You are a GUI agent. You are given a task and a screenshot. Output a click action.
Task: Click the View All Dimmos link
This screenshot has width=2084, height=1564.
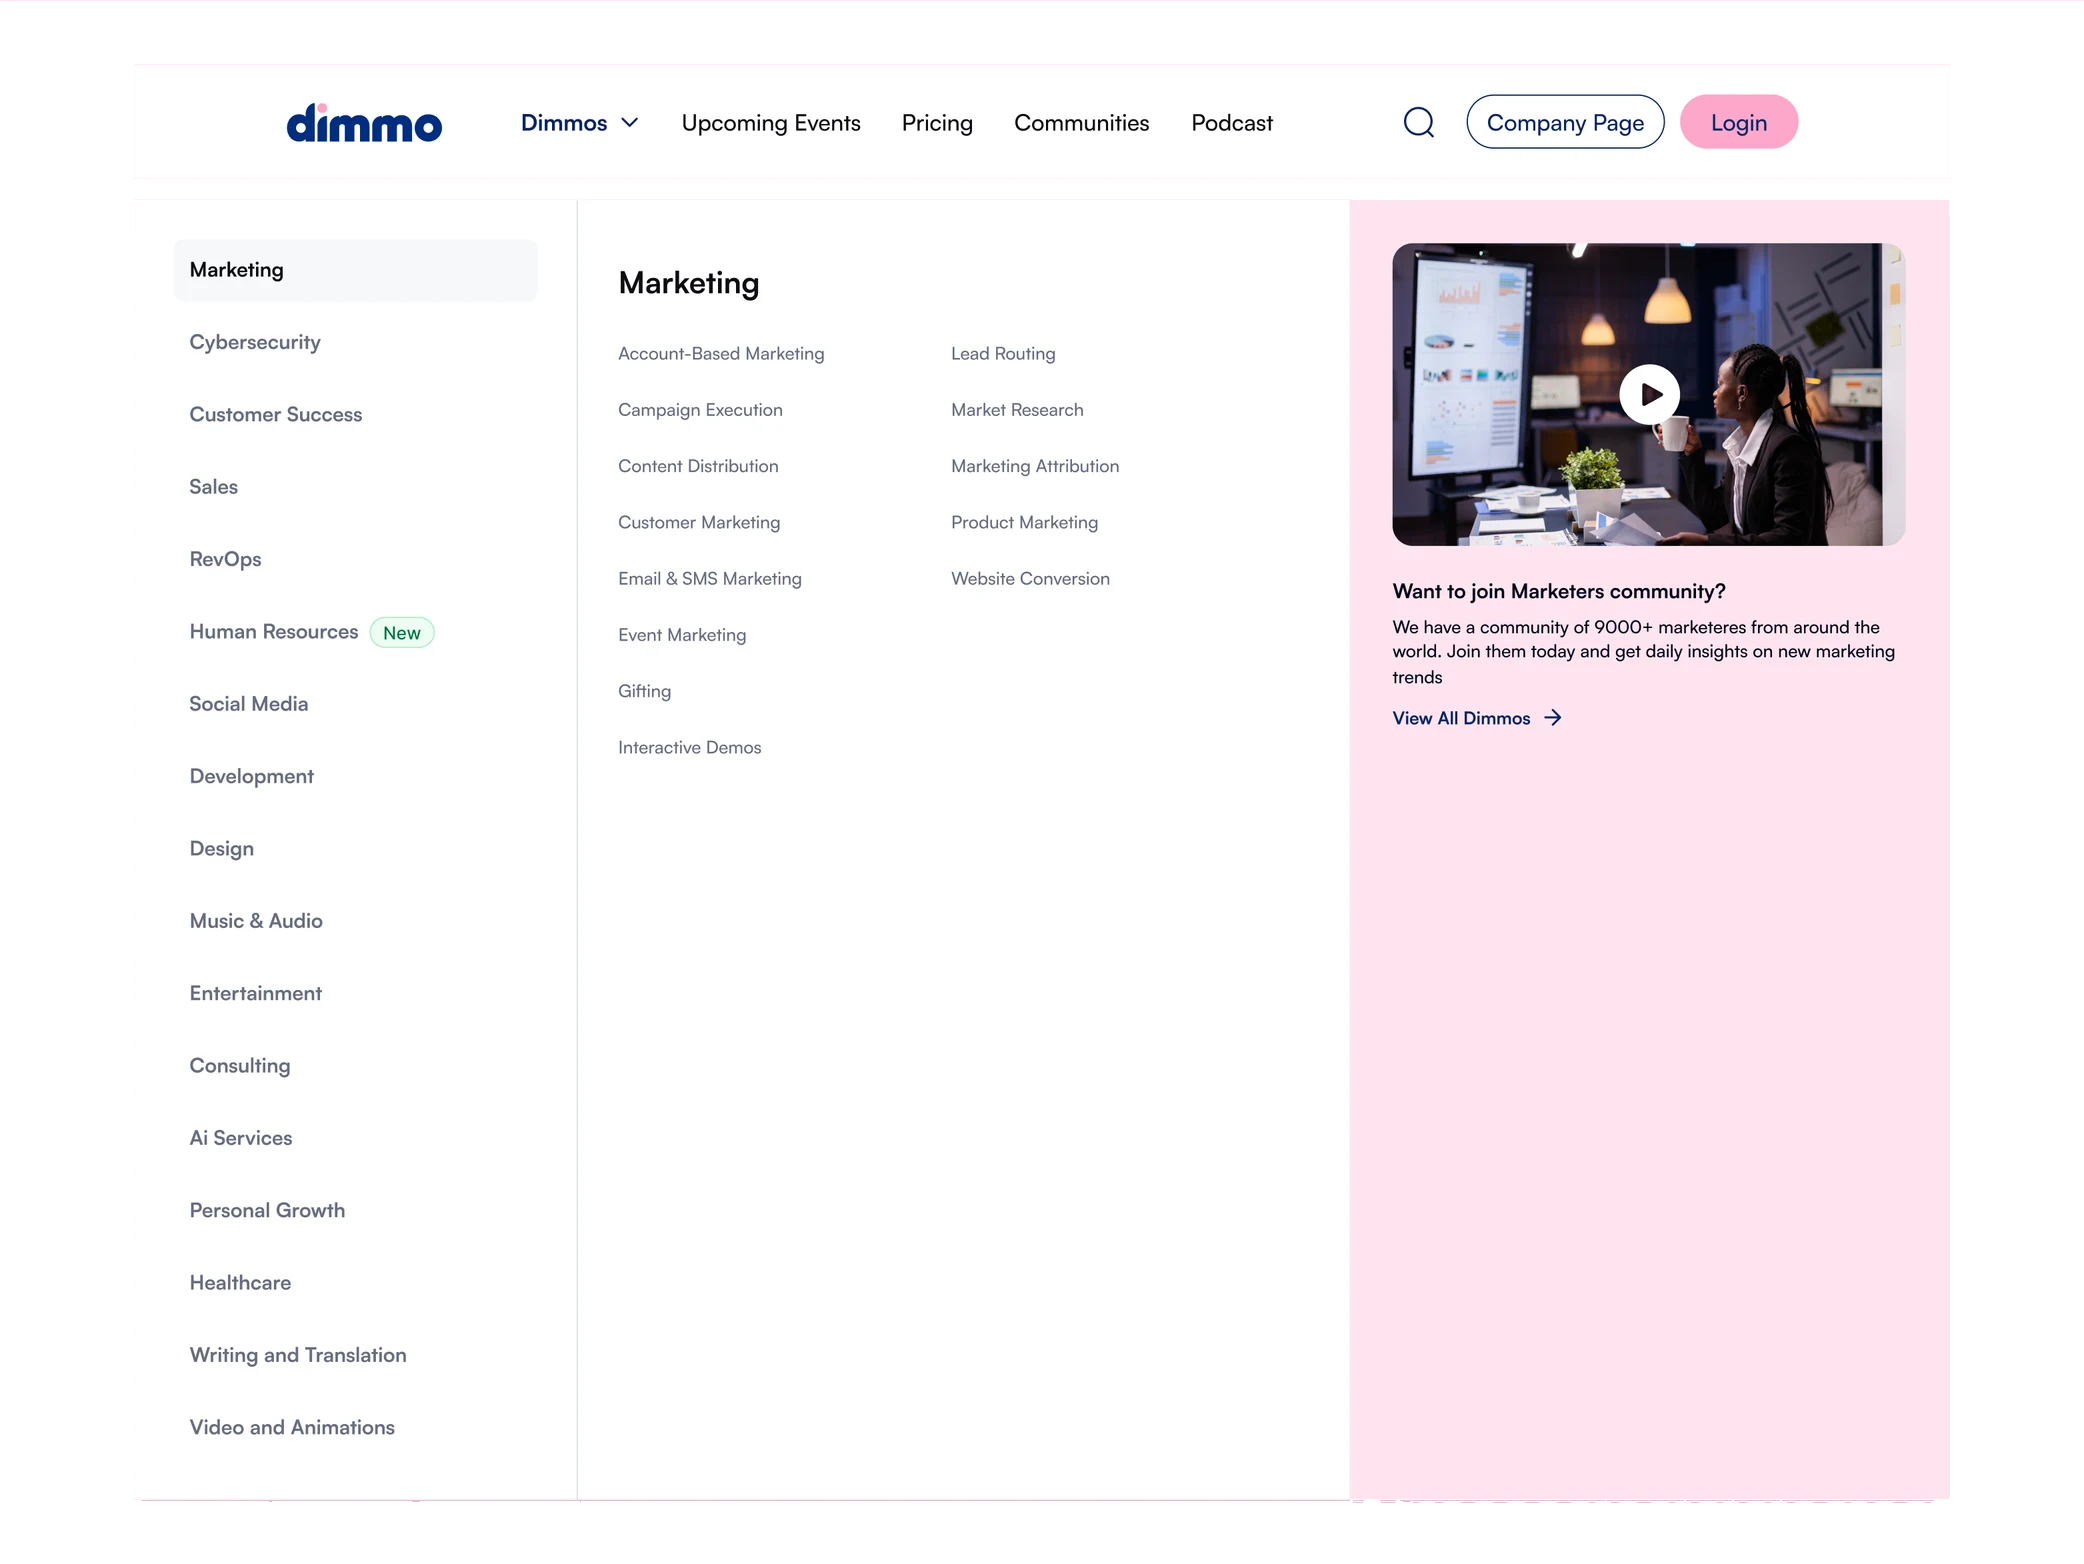point(1461,718)
